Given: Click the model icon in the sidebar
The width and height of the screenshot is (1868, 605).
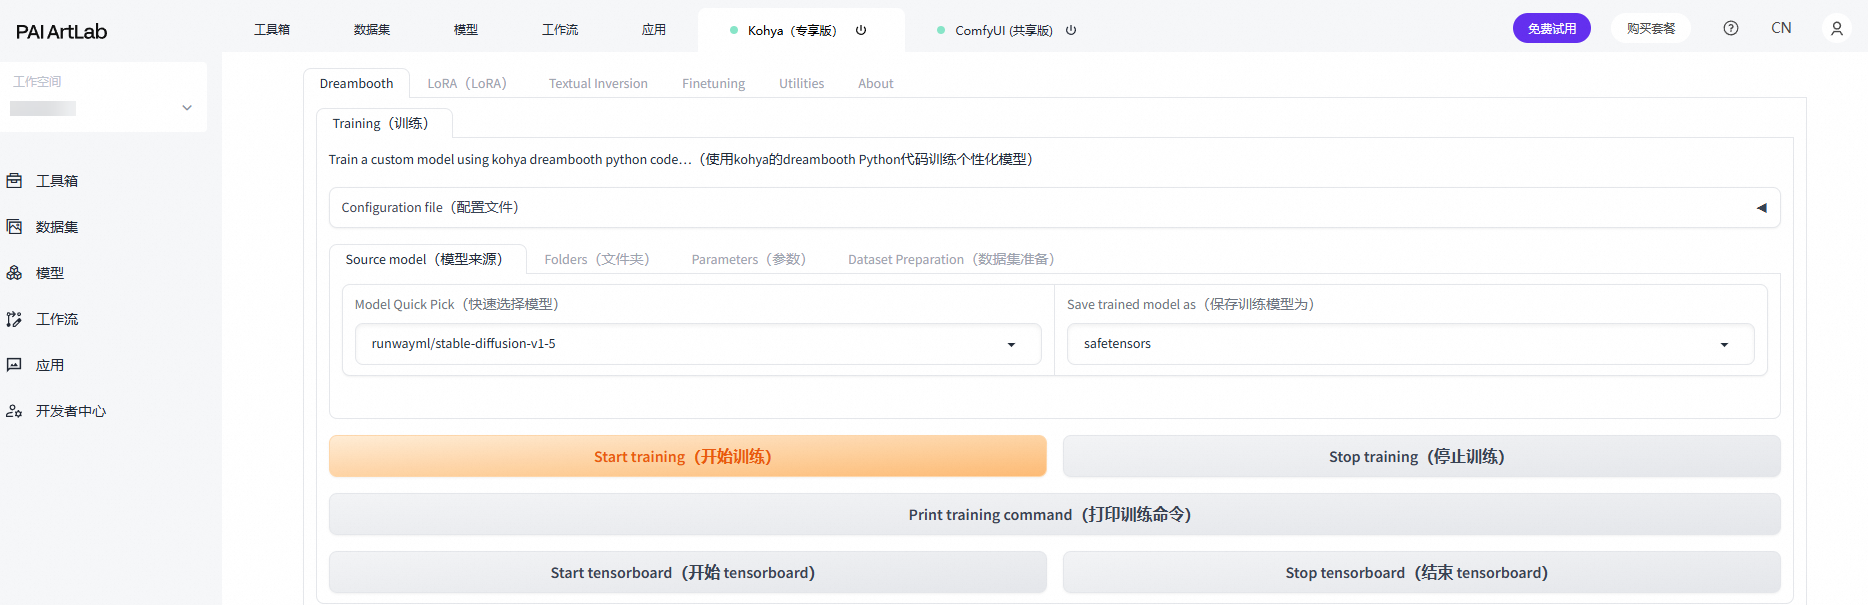Looking at the screenshot, I should point(14,273).
